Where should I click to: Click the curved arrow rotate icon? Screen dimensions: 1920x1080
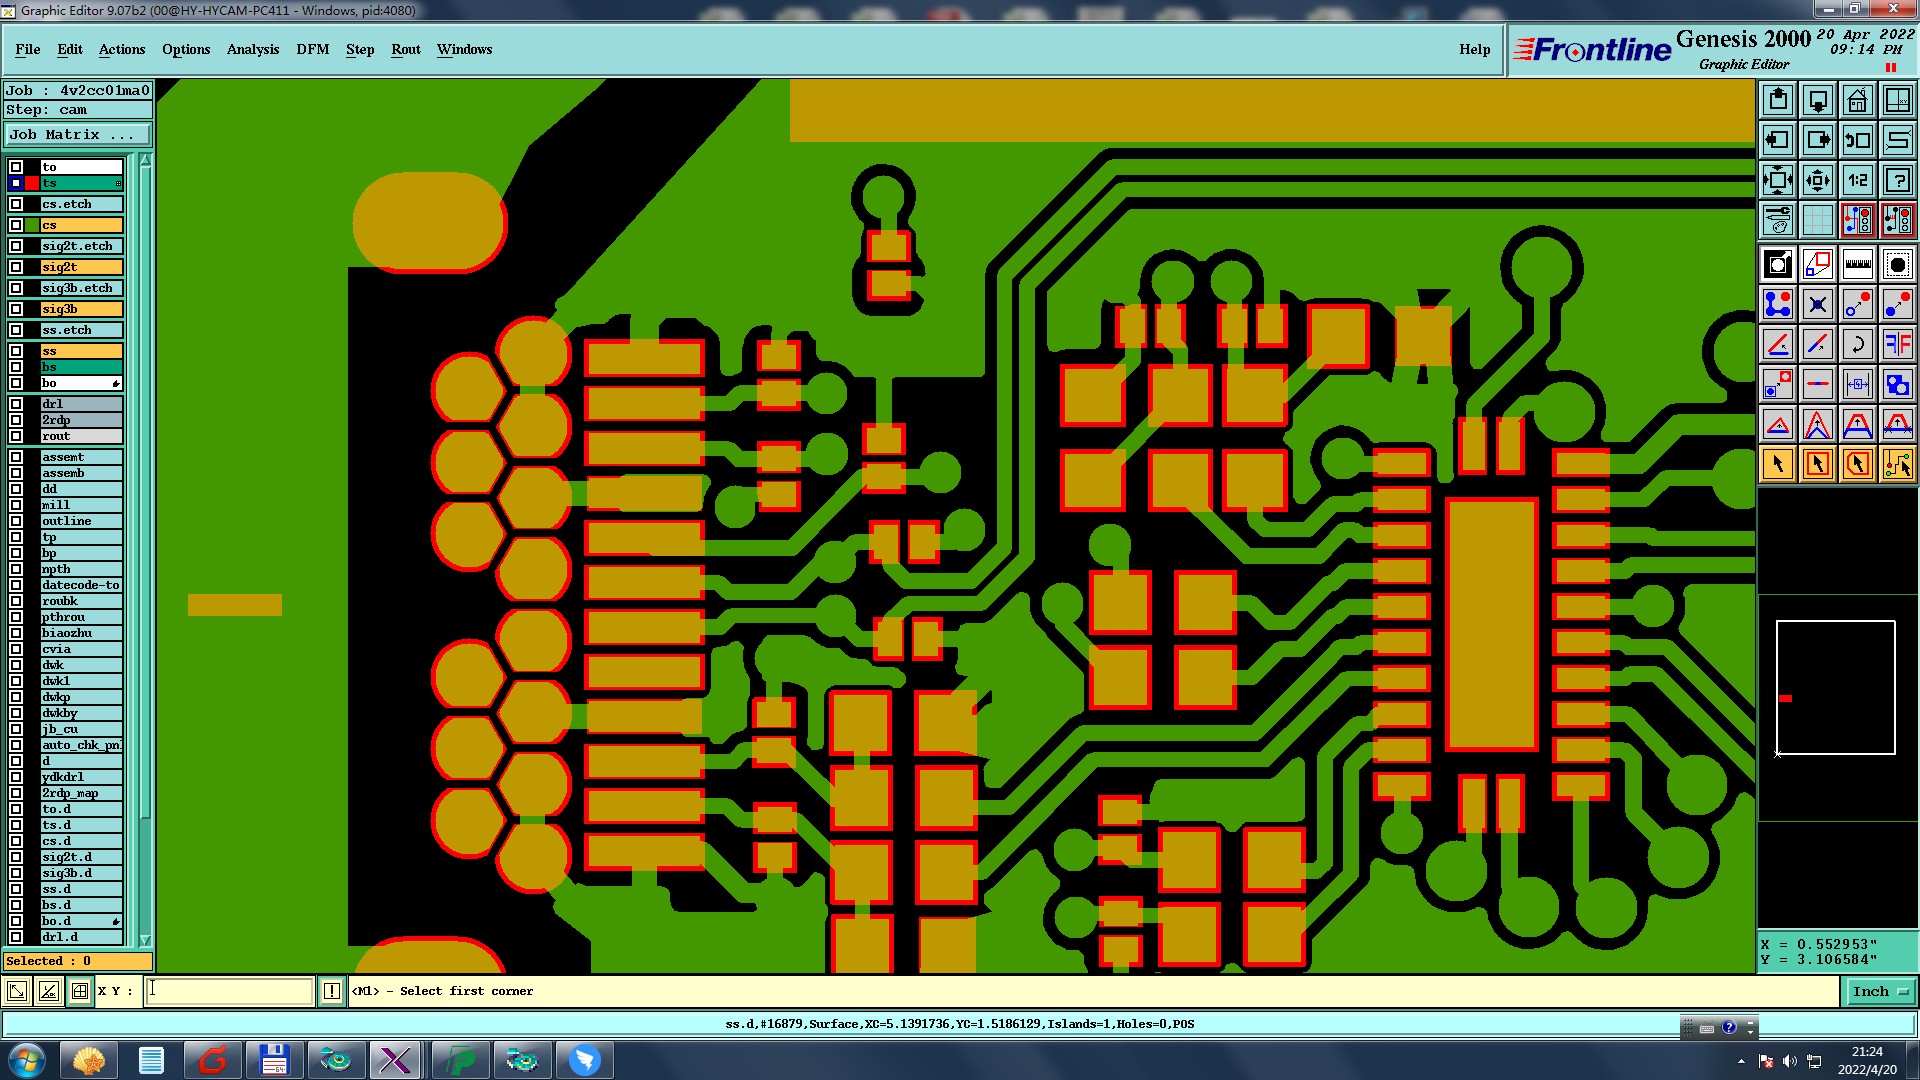coord(1858,344)
